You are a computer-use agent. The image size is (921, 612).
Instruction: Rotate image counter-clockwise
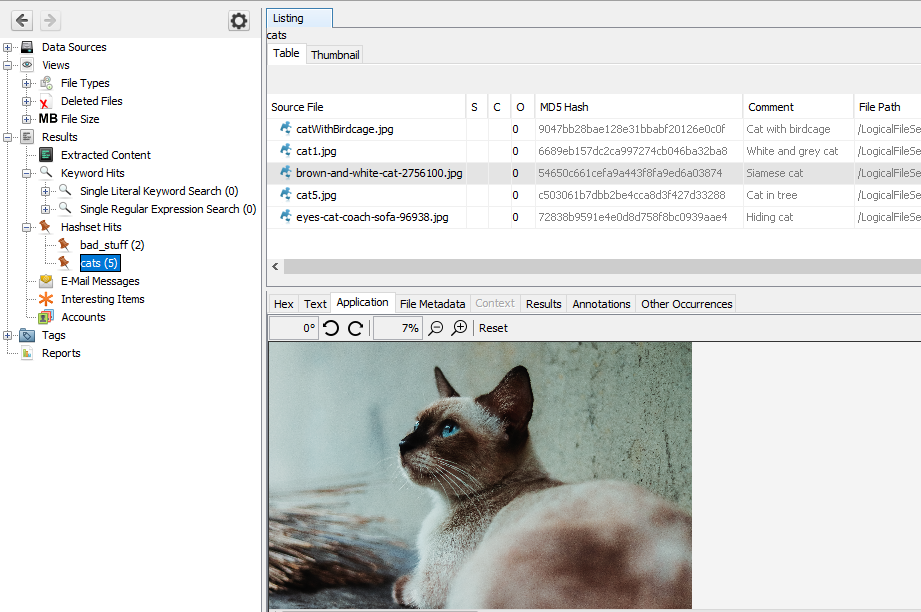click(x=332, y=328)
